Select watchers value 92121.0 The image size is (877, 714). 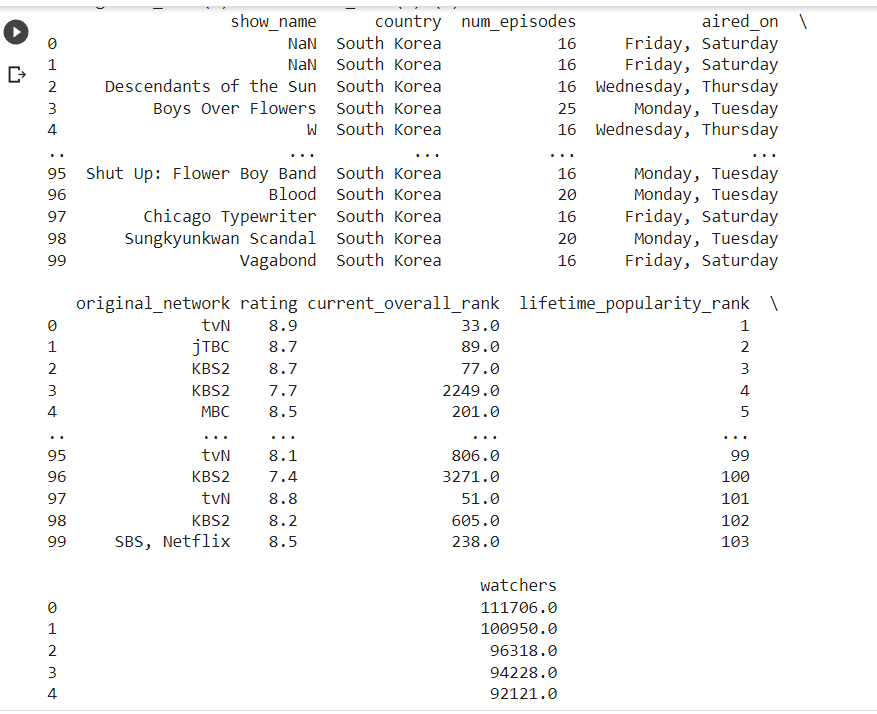(x=524, y=694)
